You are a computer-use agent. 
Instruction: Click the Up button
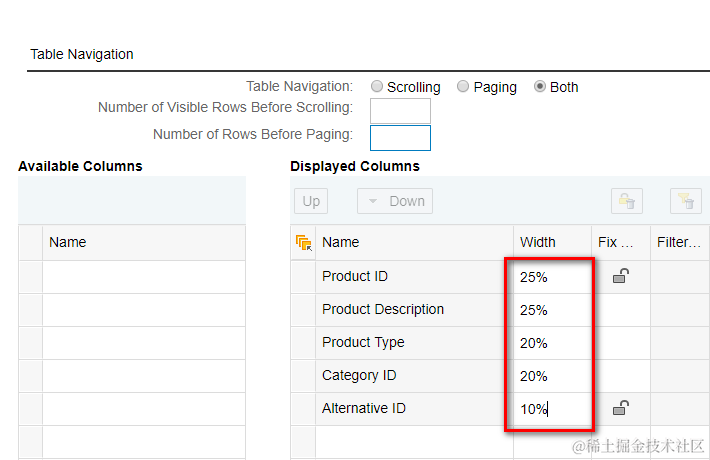coord(311,201)
